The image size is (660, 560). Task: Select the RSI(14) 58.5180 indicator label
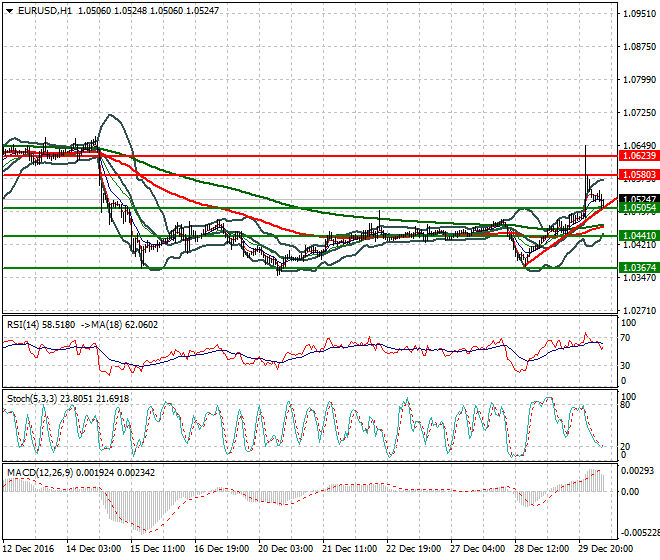[x=41, y=325]
